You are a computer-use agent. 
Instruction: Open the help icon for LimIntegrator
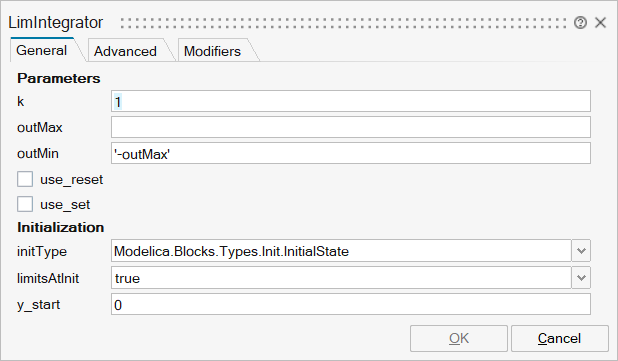click(580, 23)
